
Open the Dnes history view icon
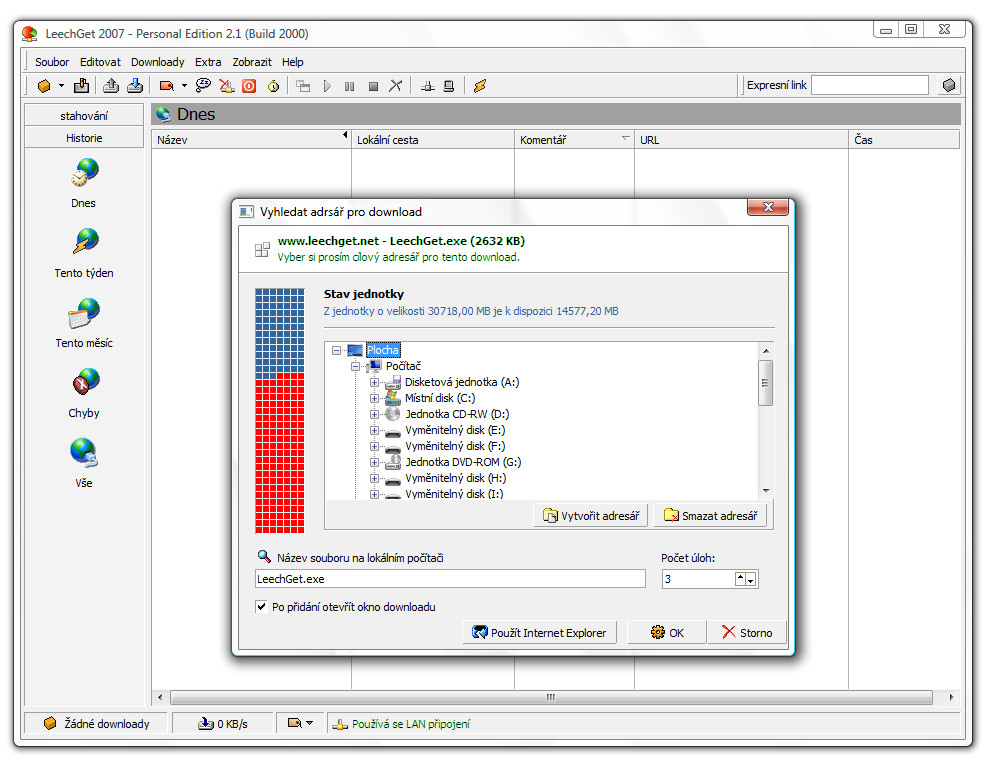click(x=85, y=173)
